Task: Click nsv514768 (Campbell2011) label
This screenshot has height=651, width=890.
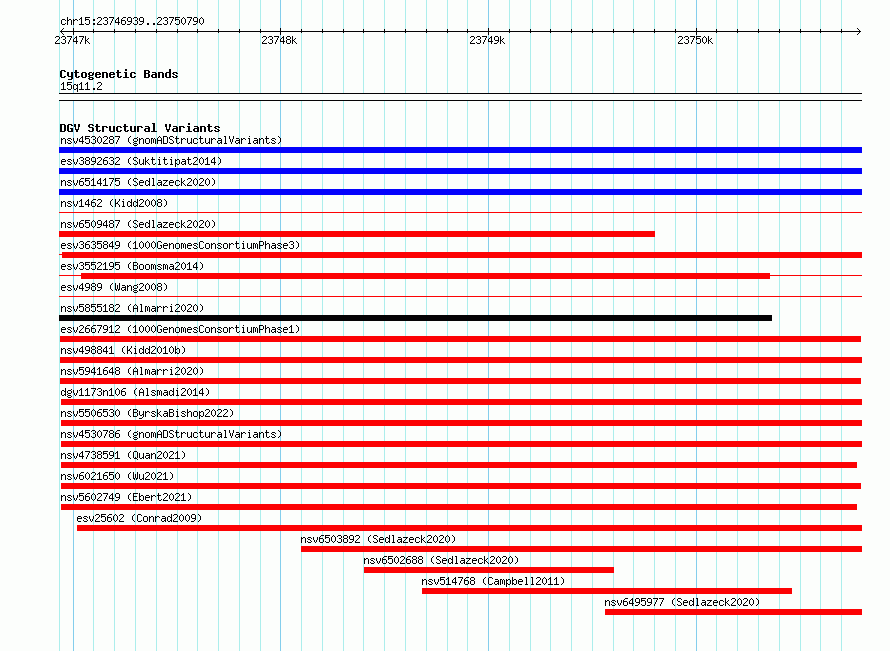Action: [x=493, y=581]
